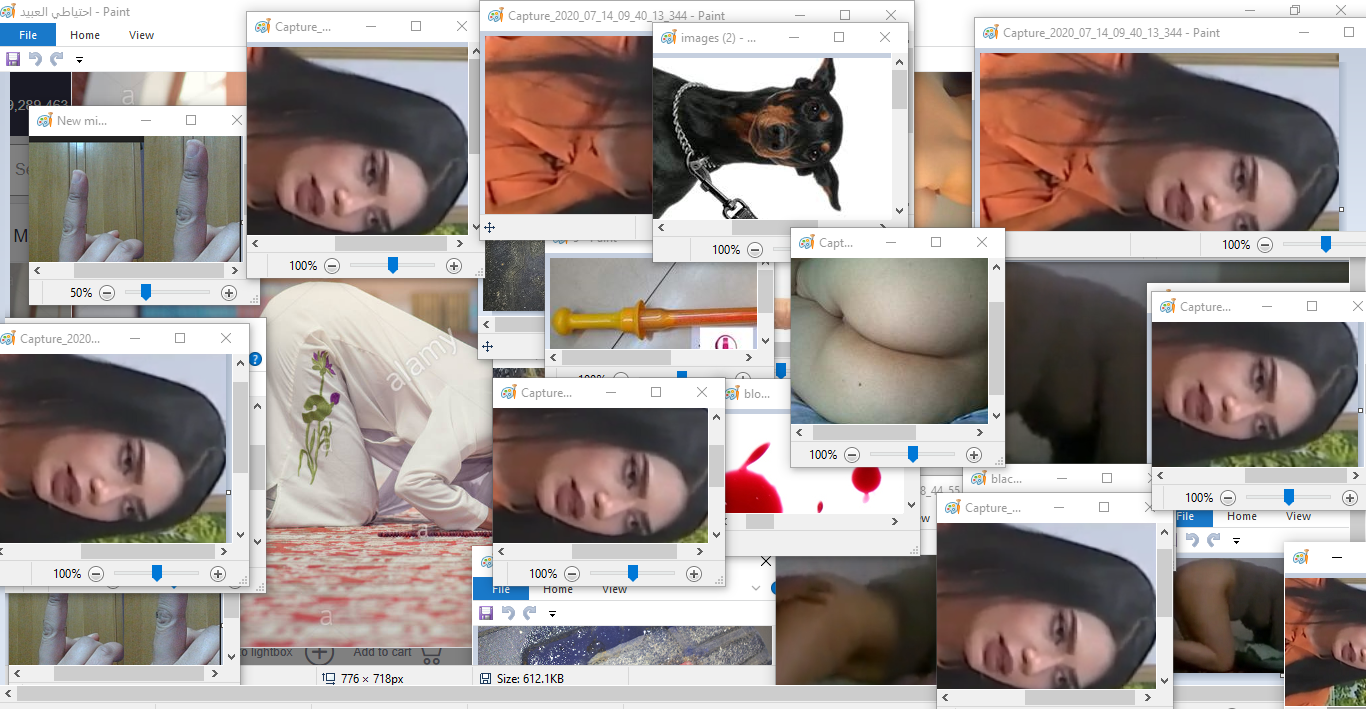The width and height of the screenshot is (1366, 709).
Task: Open Quick Access dropdown in bottom-right Paint window
Action: pyautogui.click(x=1236, y=541)
